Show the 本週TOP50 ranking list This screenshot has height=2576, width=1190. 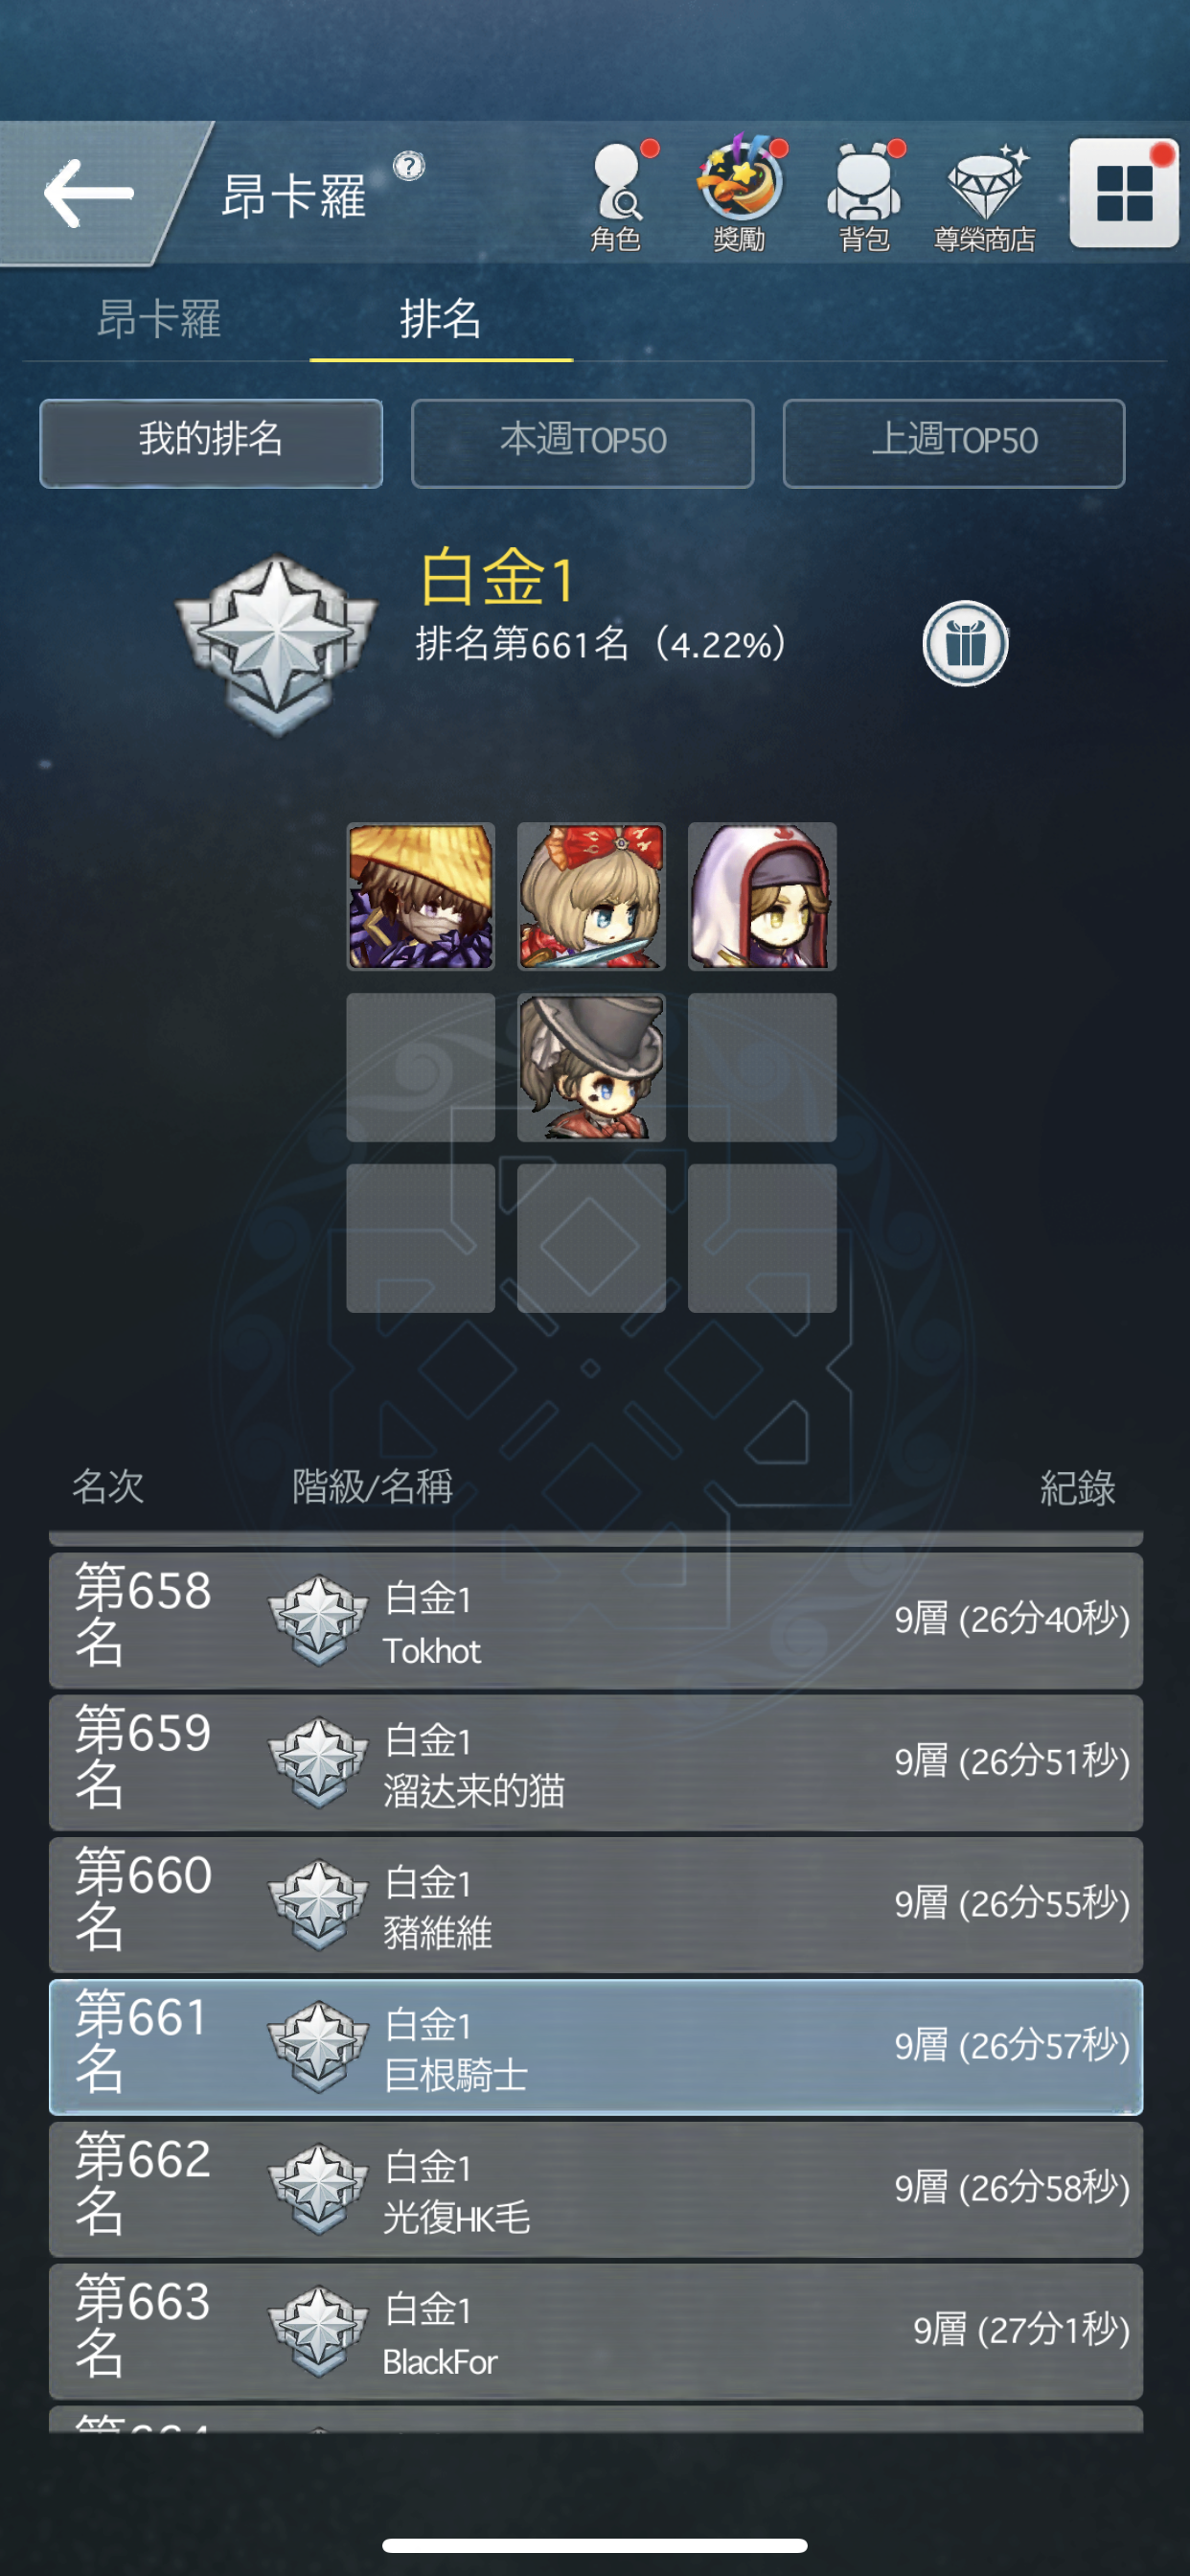click(x=582, y=443)
